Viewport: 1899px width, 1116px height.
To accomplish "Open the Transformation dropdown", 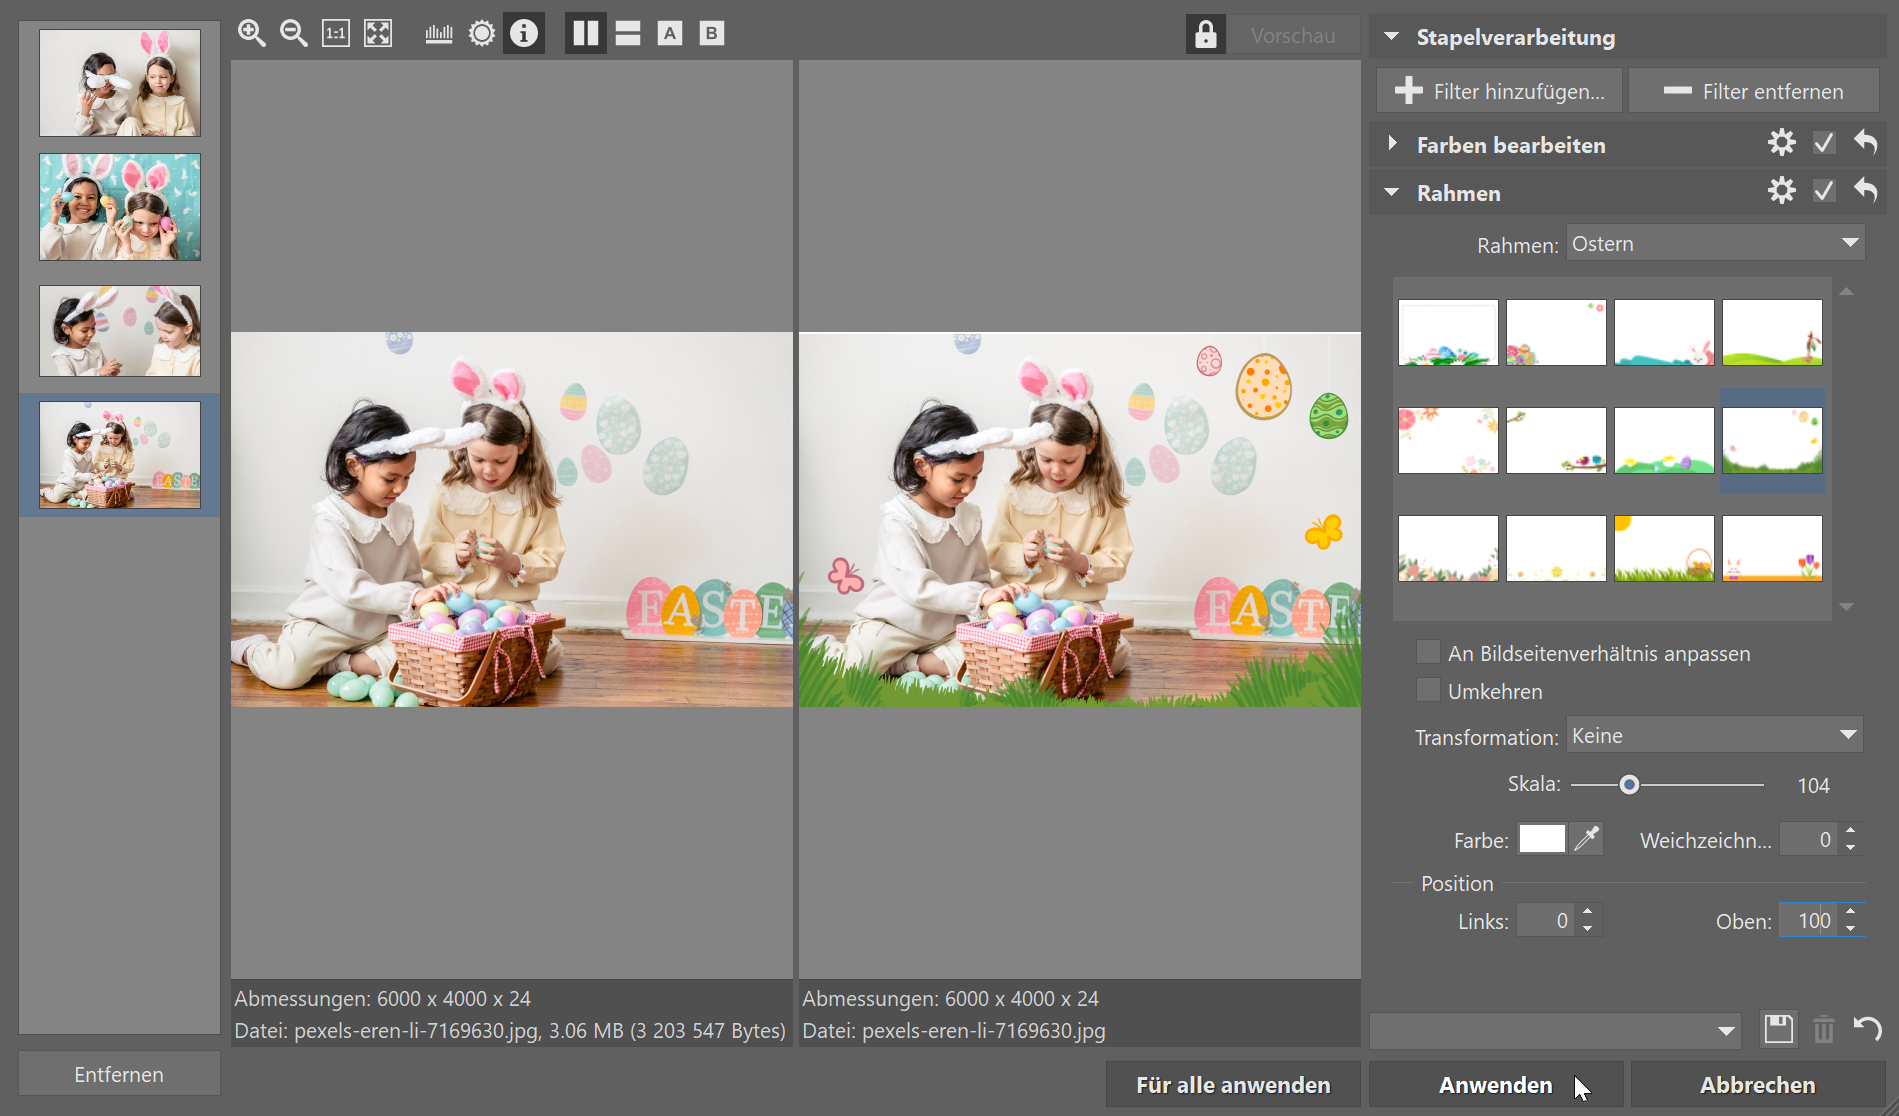I will (x=1715, y=736).
